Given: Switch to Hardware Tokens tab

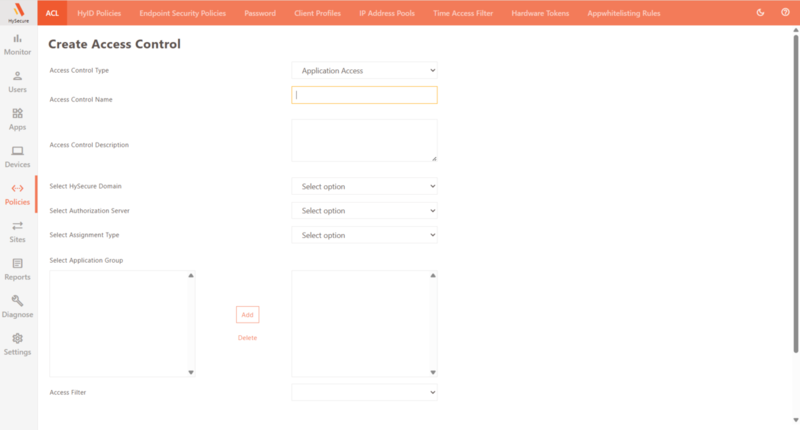Looking at the screenshot, I should pos(540,13).
